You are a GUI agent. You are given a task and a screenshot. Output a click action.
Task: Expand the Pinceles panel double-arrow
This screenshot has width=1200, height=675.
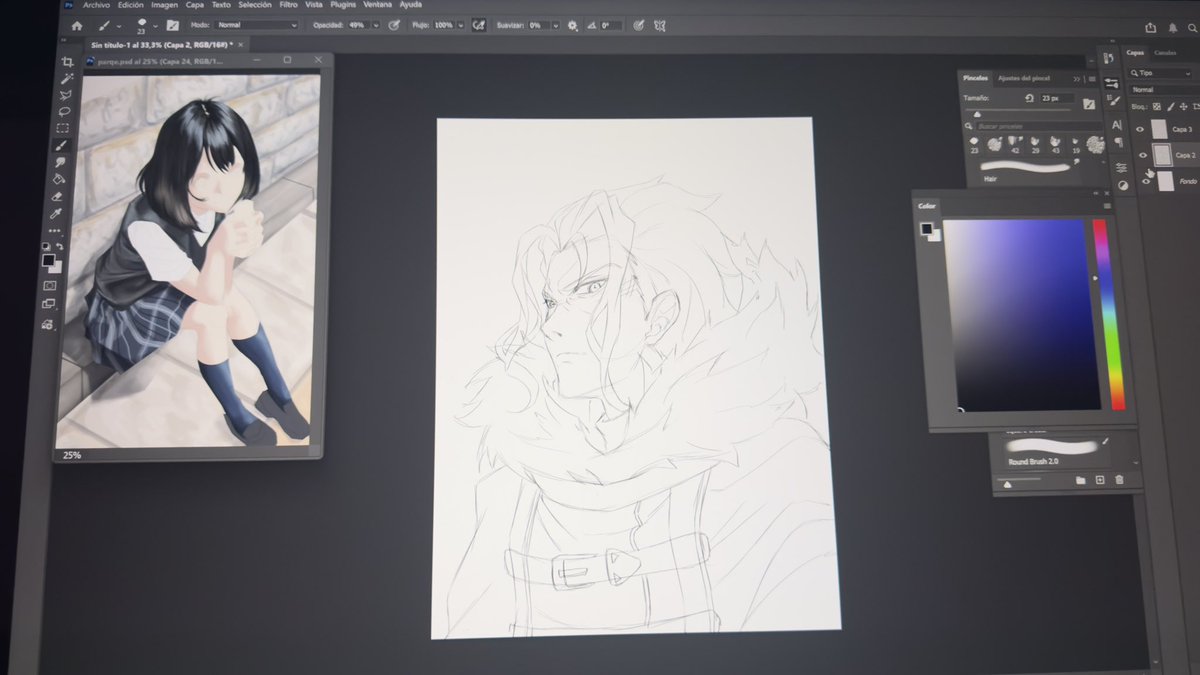(1076, 78)
